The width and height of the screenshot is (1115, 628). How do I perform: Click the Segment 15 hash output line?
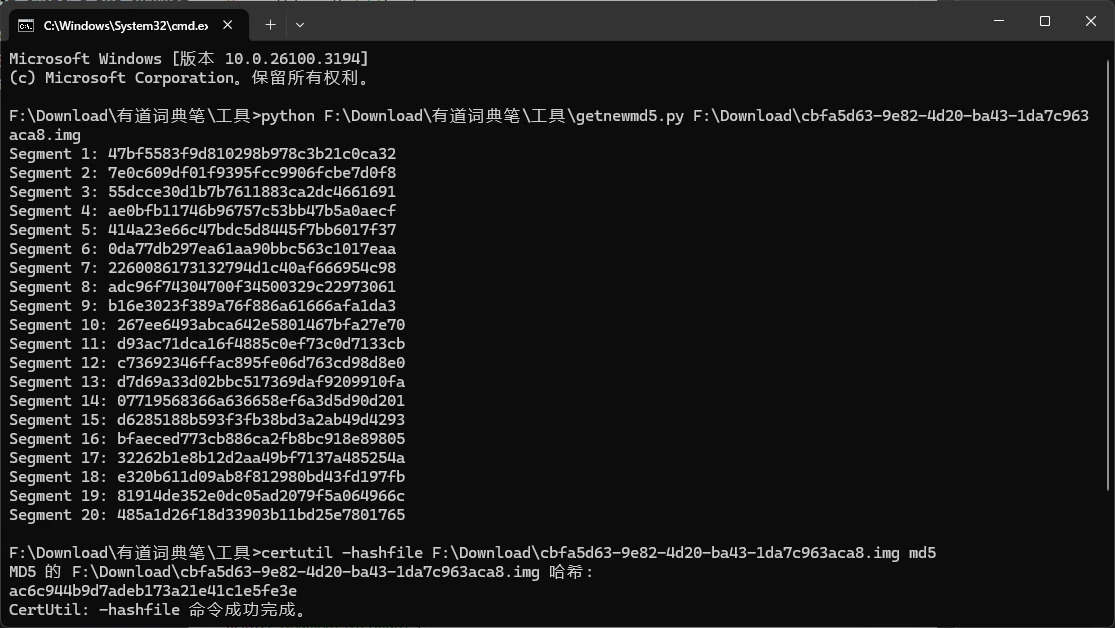(207, 420)
